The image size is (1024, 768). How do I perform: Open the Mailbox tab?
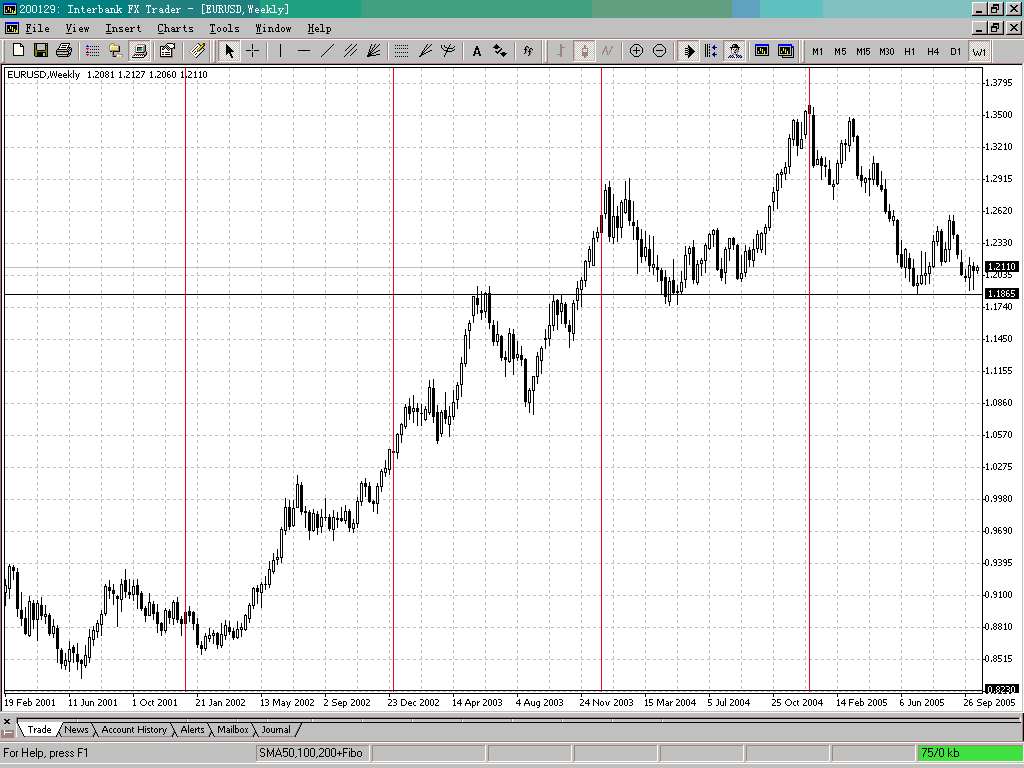pos(232,729)
